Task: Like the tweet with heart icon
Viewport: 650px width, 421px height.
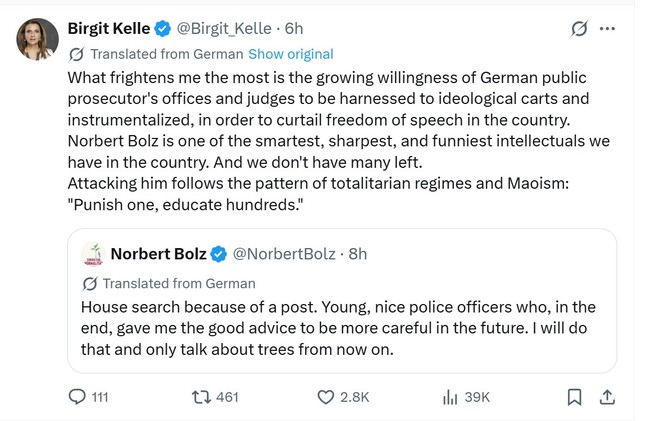Action: (x=325, y=397)
